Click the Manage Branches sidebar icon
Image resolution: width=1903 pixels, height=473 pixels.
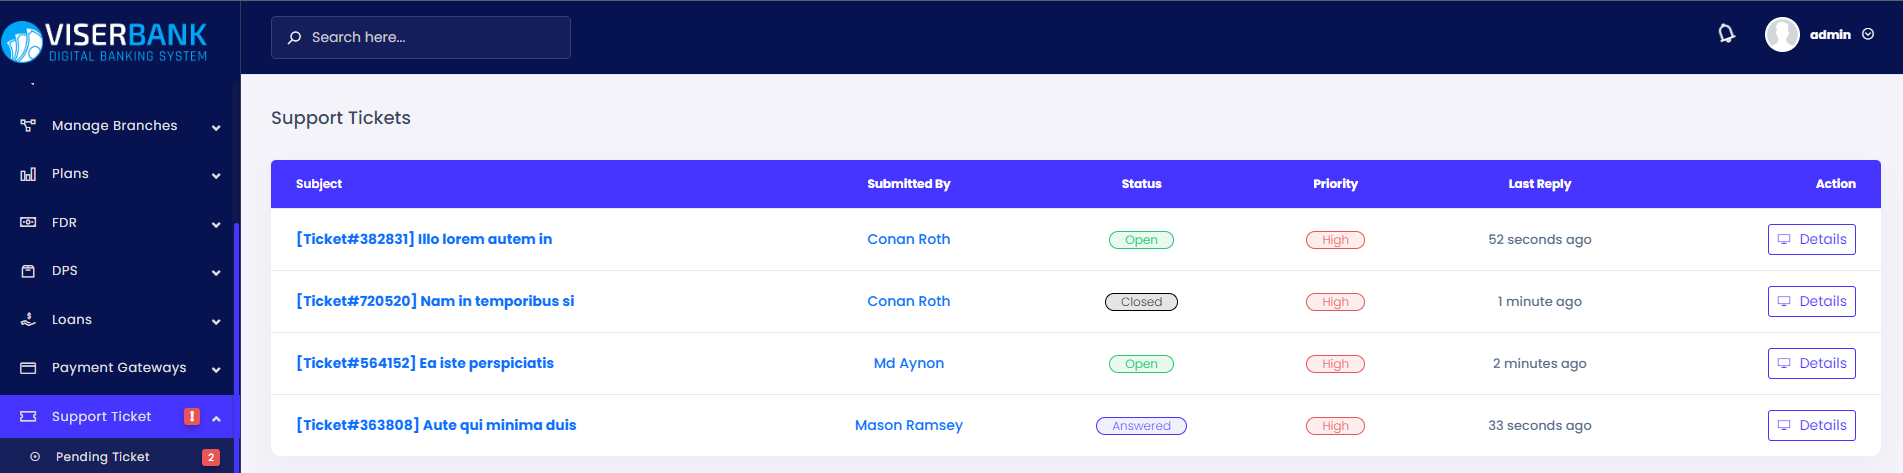tap(28, 126)
